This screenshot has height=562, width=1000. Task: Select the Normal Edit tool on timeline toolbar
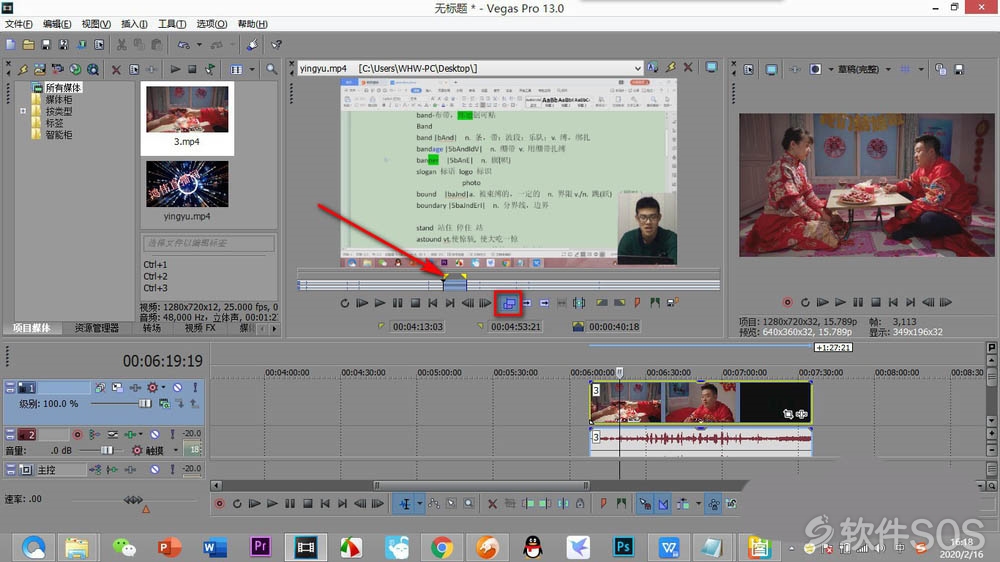pos(405,504)
